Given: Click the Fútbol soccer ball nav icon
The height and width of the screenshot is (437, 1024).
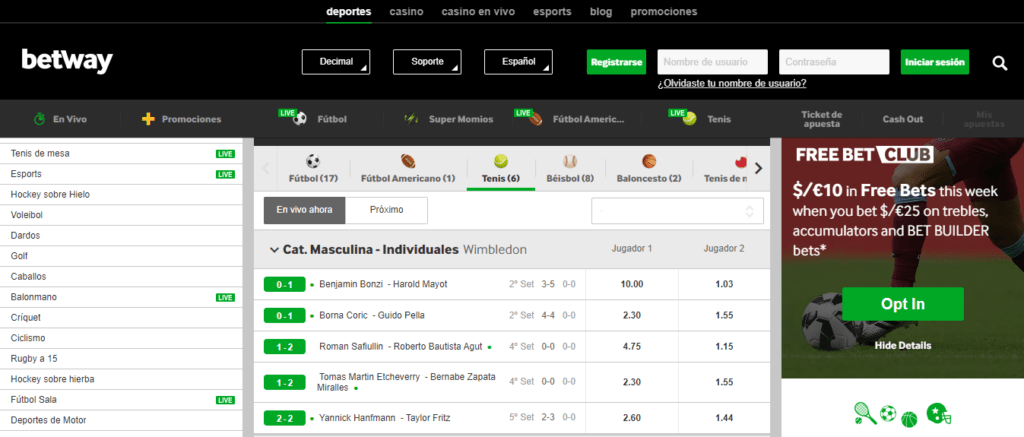Looking at the screenshot, I should click(300, 119).
